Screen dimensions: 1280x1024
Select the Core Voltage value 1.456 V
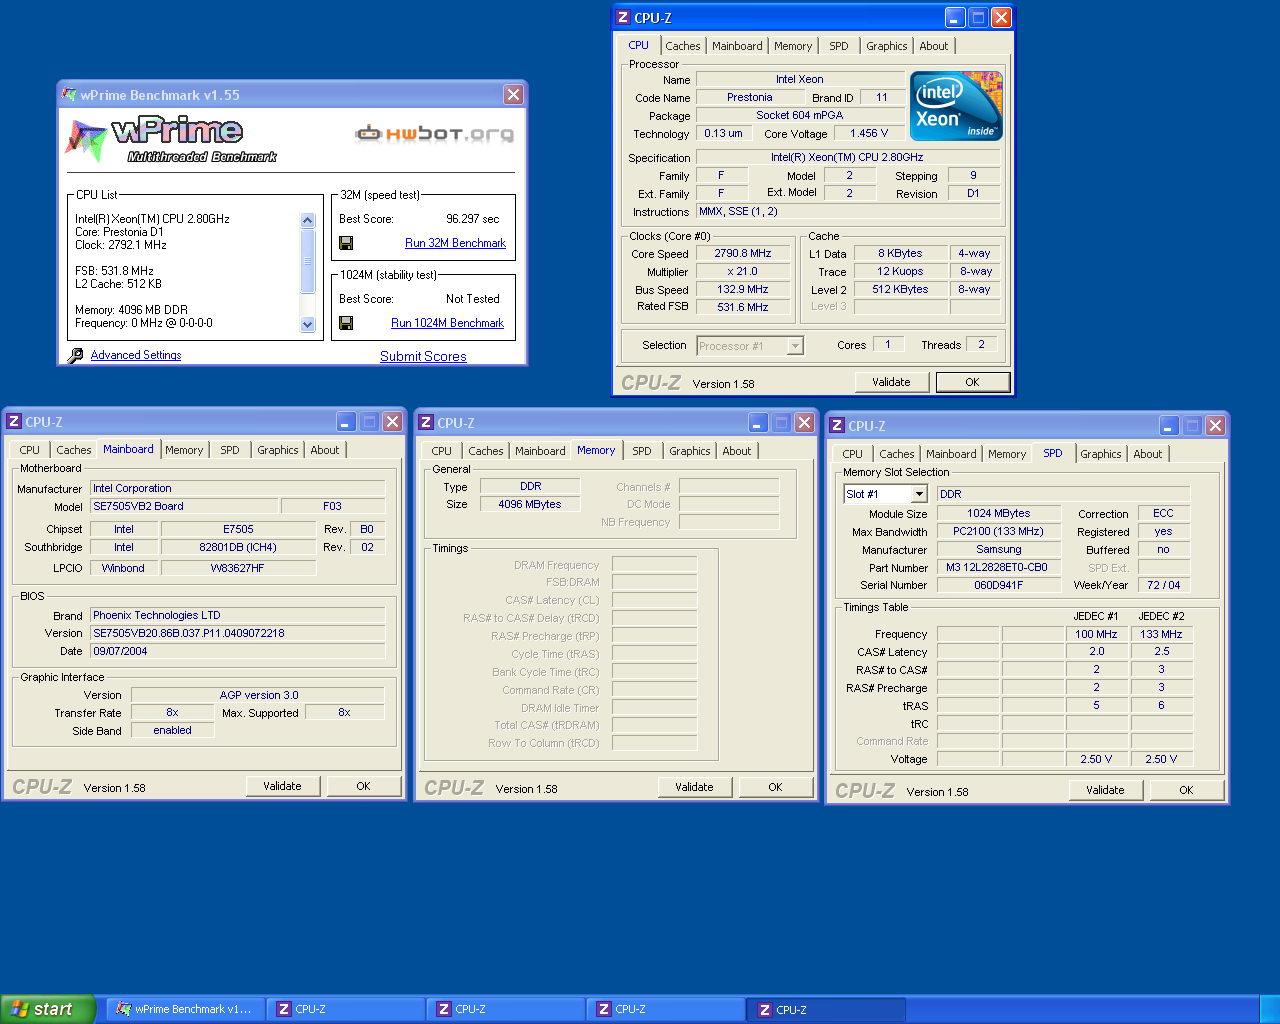pos(869,133)
